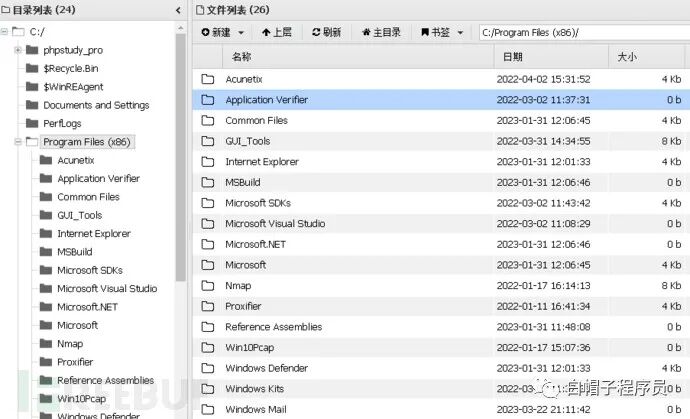This screenshot has height=419, width=690.
Task: Click the 文件列表 (26) panel title
Action: (x=238, y=10)
